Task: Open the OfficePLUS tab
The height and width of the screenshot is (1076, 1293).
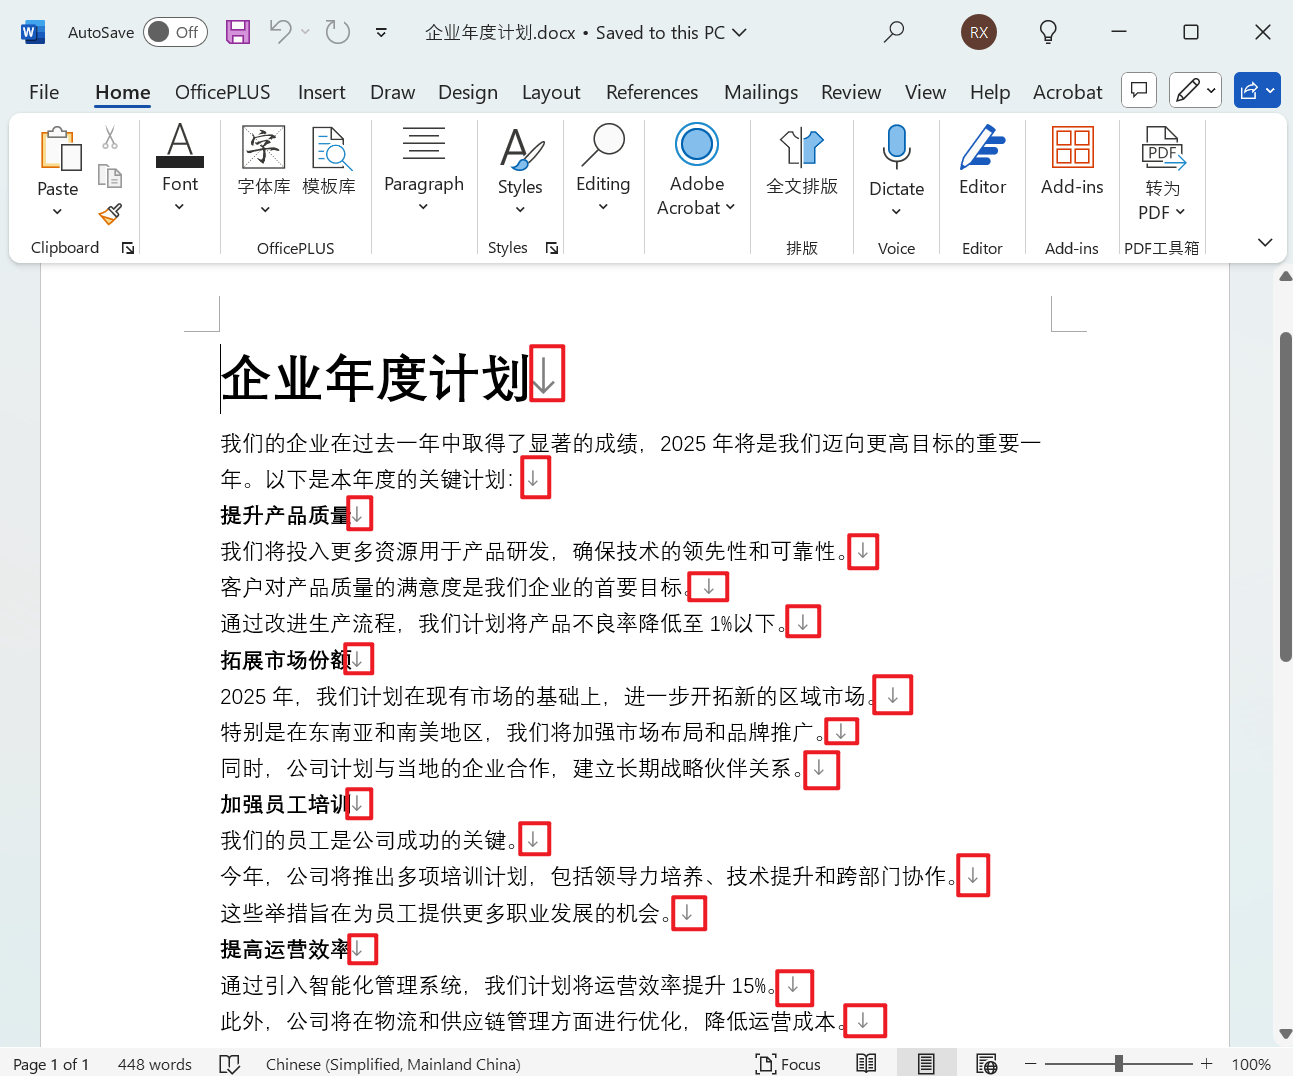Action: (x=222, y=91)
